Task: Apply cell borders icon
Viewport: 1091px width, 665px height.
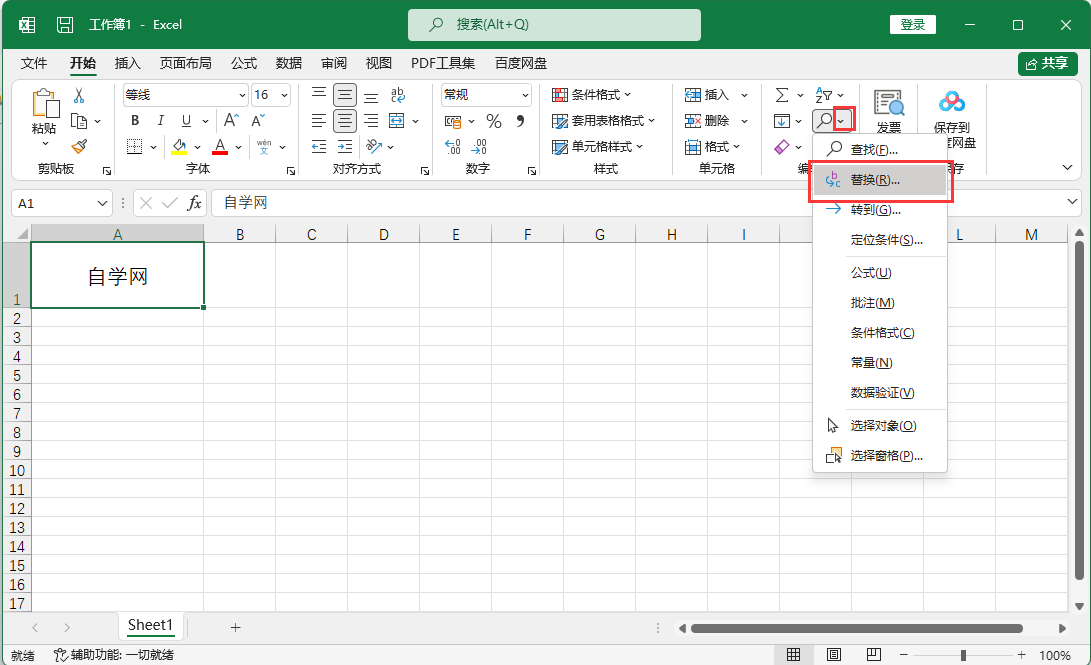Action: [x=134, y=146]
